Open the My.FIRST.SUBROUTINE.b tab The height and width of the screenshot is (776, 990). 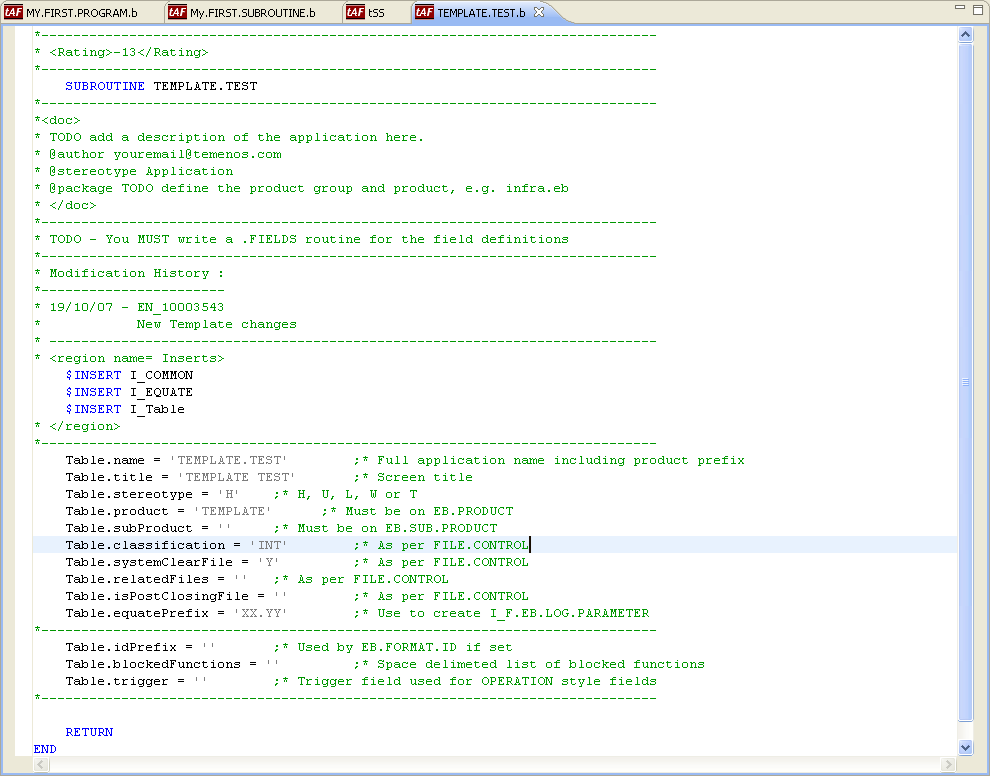coord(252,13)
